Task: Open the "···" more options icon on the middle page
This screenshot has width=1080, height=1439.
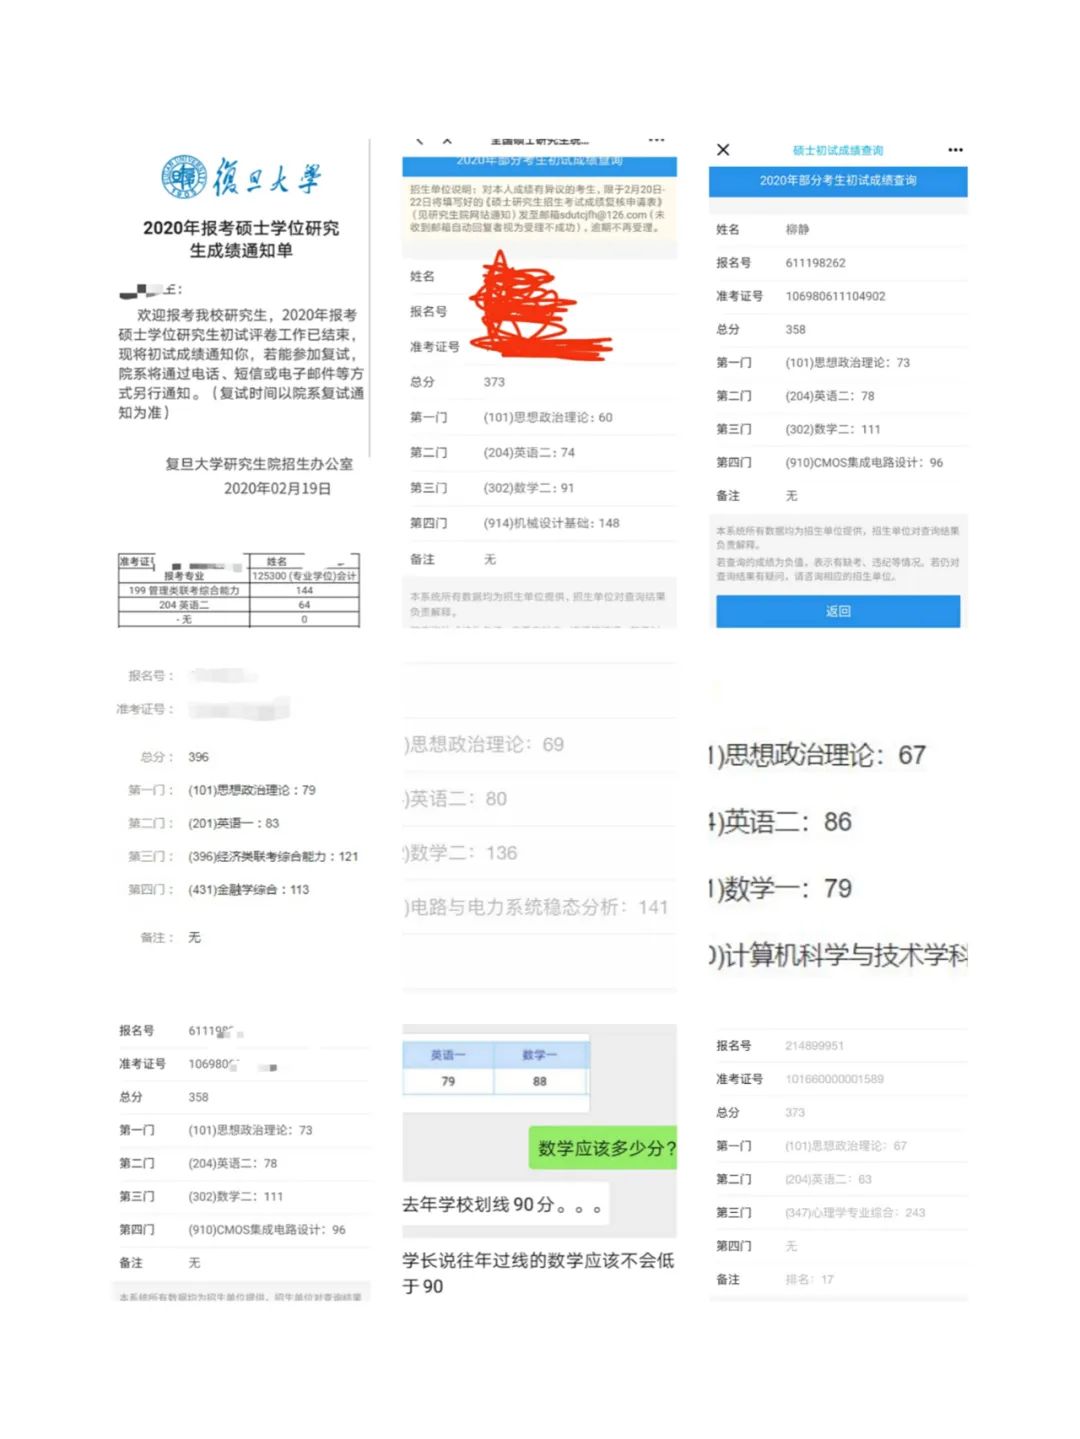Action: (x=657, y=140)
